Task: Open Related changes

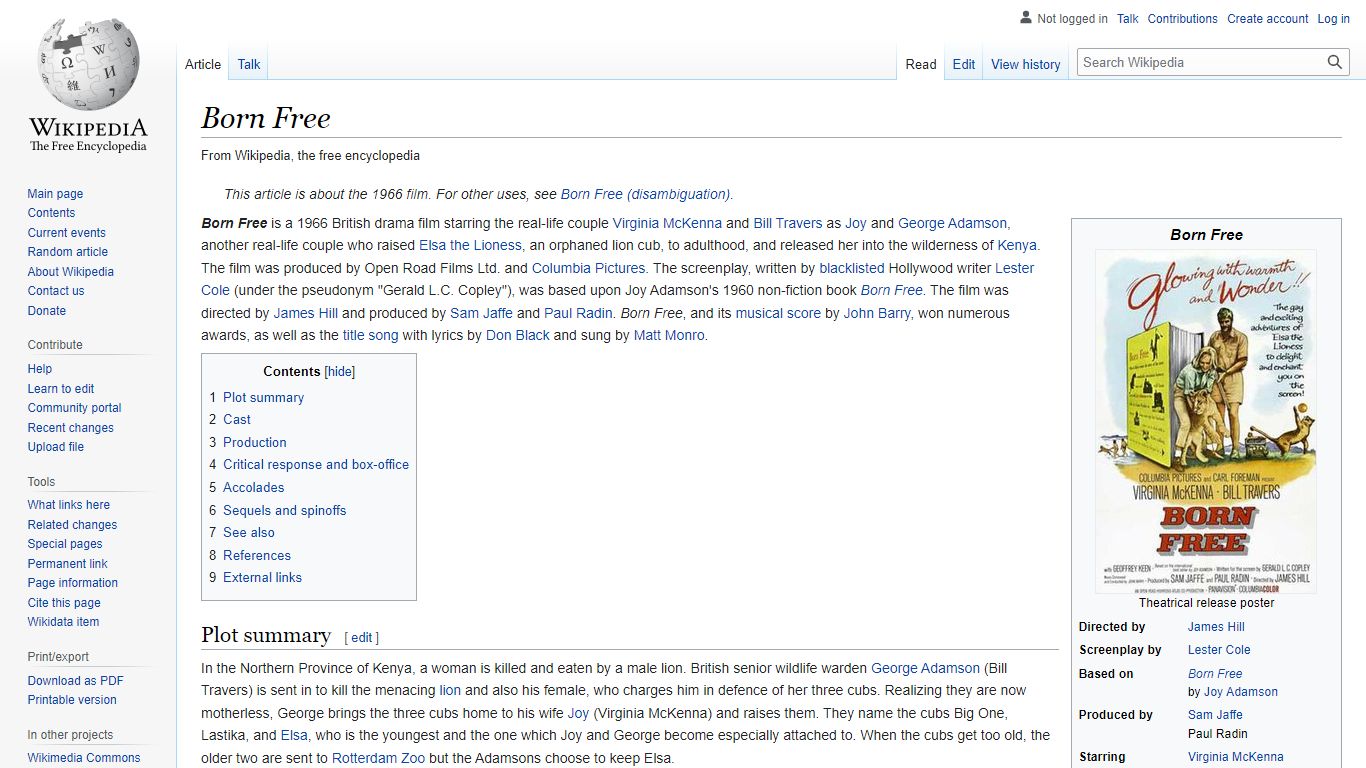Action: (72, 525)
